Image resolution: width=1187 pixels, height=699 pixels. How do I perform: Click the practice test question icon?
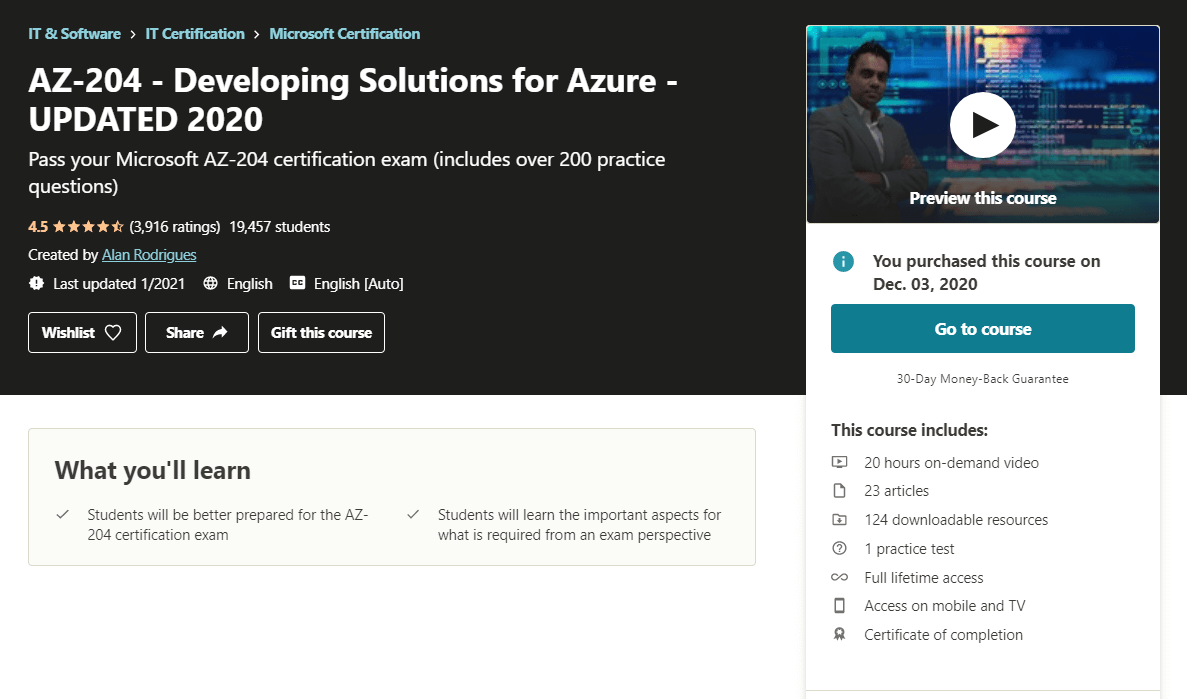click(x=840, y=548)
